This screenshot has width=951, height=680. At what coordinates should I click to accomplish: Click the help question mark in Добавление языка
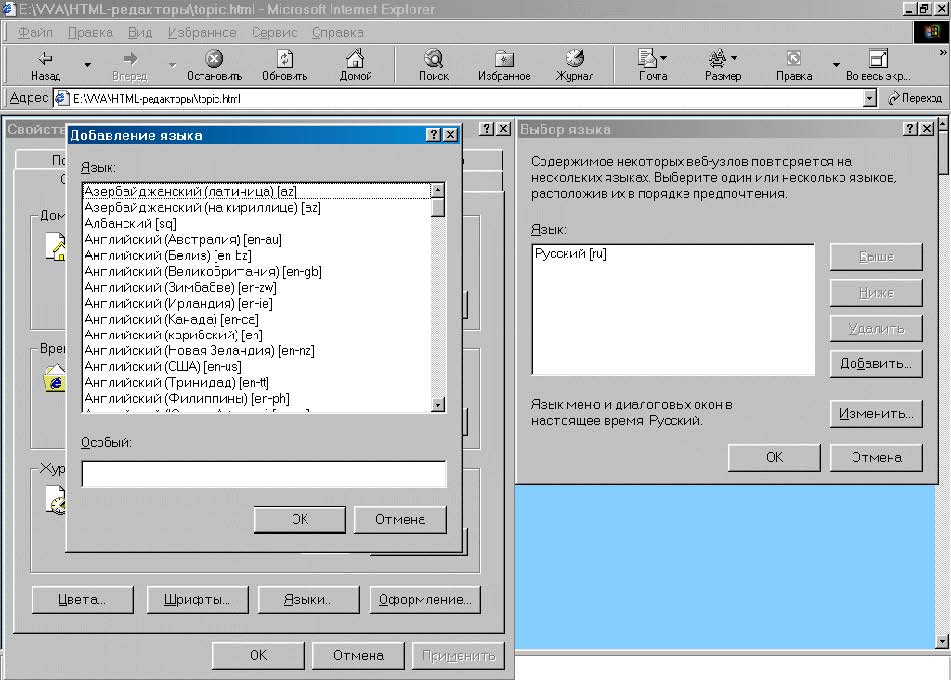pos(433,135)
